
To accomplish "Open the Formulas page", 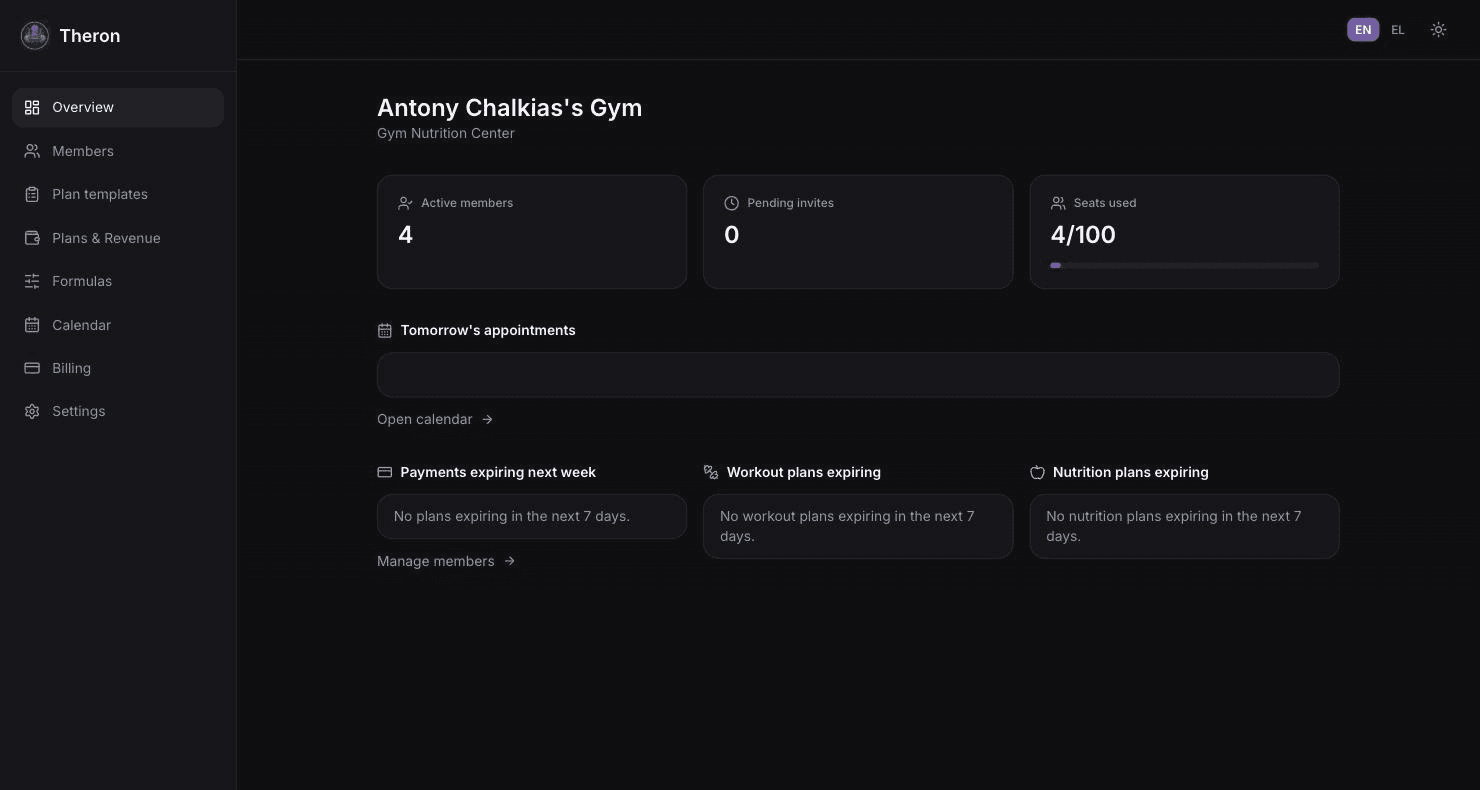I will (x=118, y=281).
